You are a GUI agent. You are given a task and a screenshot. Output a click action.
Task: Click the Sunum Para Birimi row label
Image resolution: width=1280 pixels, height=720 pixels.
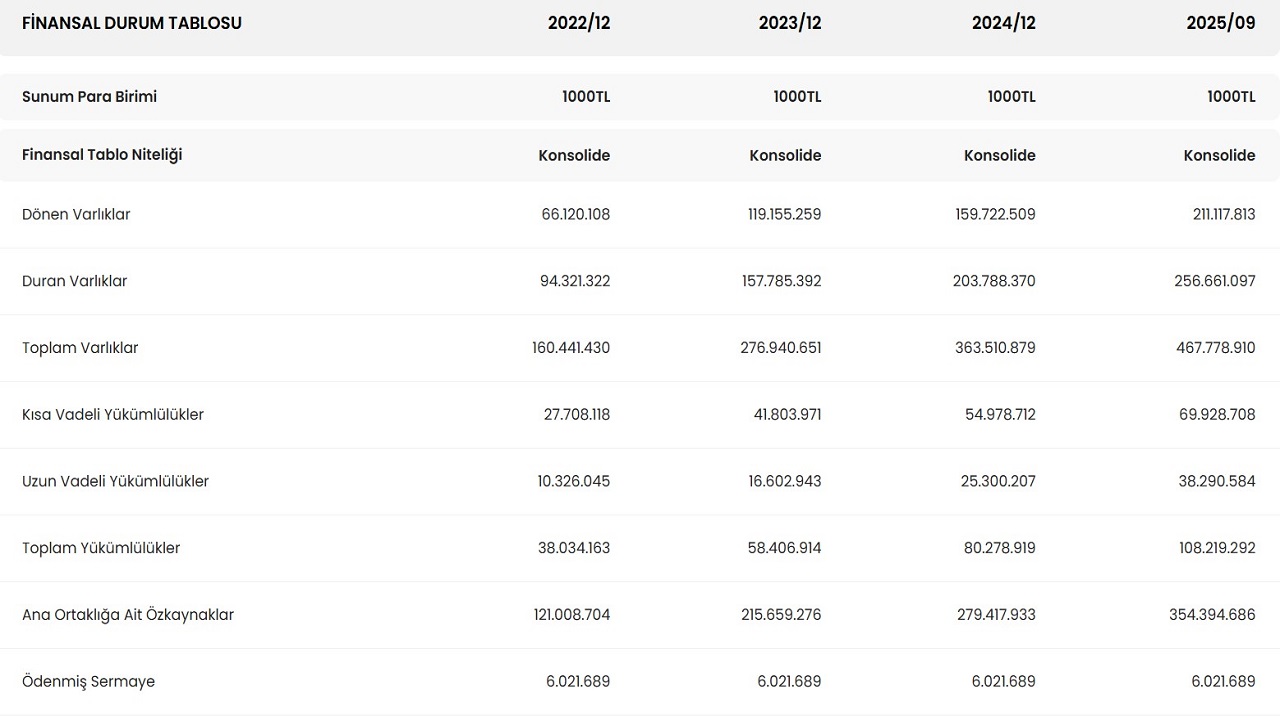pos(89,97)
